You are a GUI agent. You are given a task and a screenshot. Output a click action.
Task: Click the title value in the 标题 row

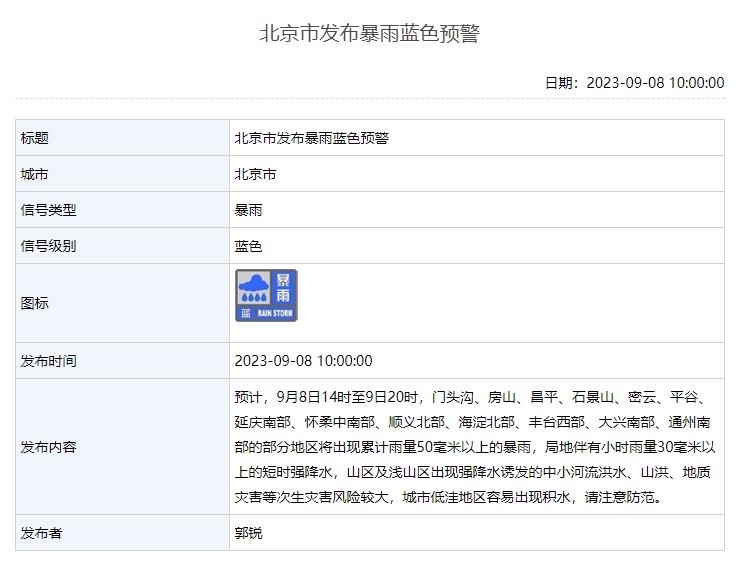coord(311,138)
